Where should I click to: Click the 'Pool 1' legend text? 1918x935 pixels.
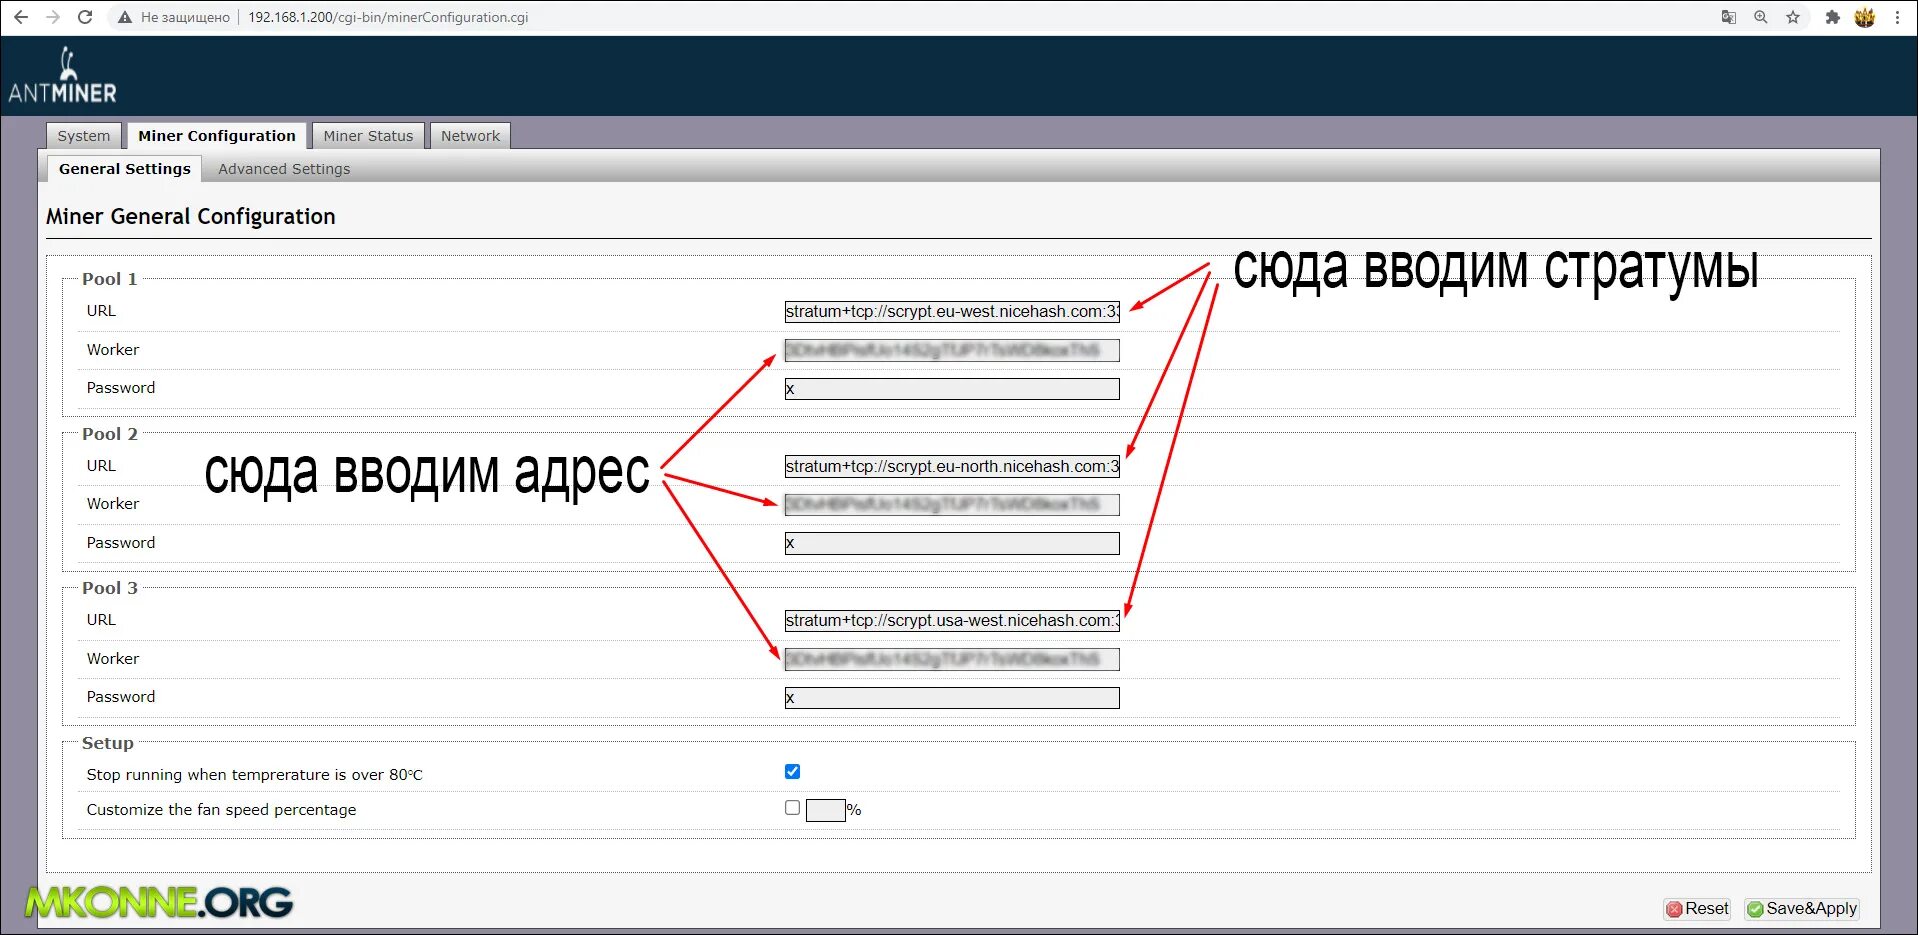tap(109, 279)
